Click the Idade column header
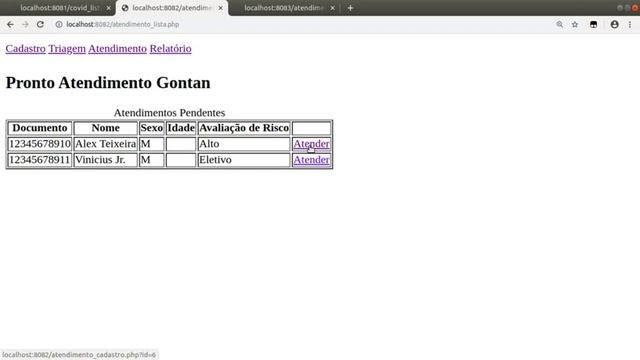640x360 pixels. click(x=181, y=128)
